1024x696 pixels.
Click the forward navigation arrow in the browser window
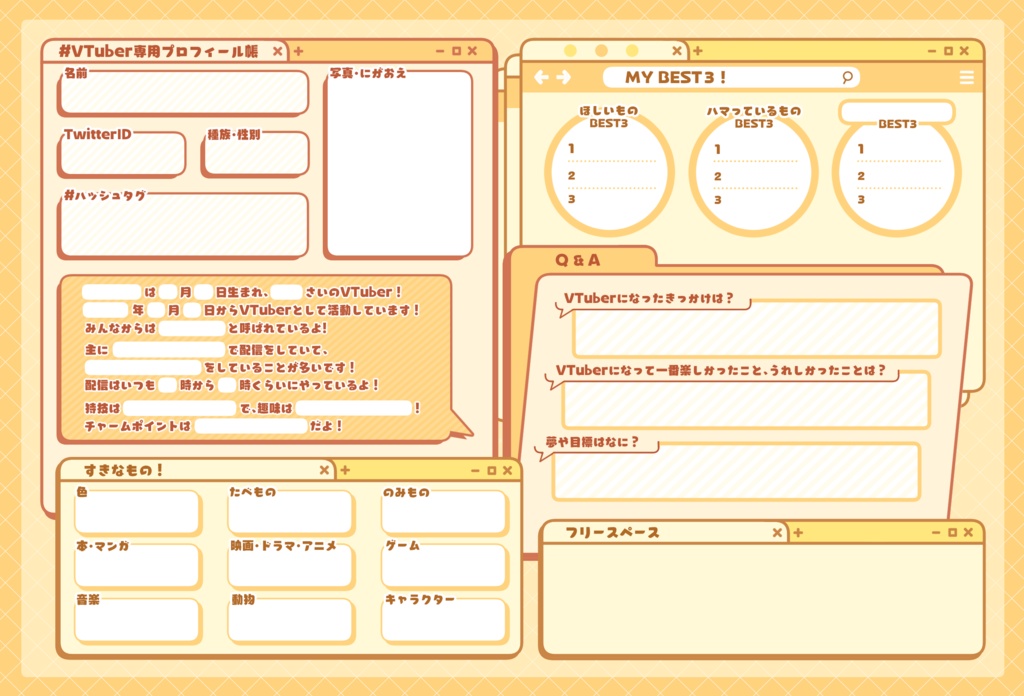click(564, 77)
